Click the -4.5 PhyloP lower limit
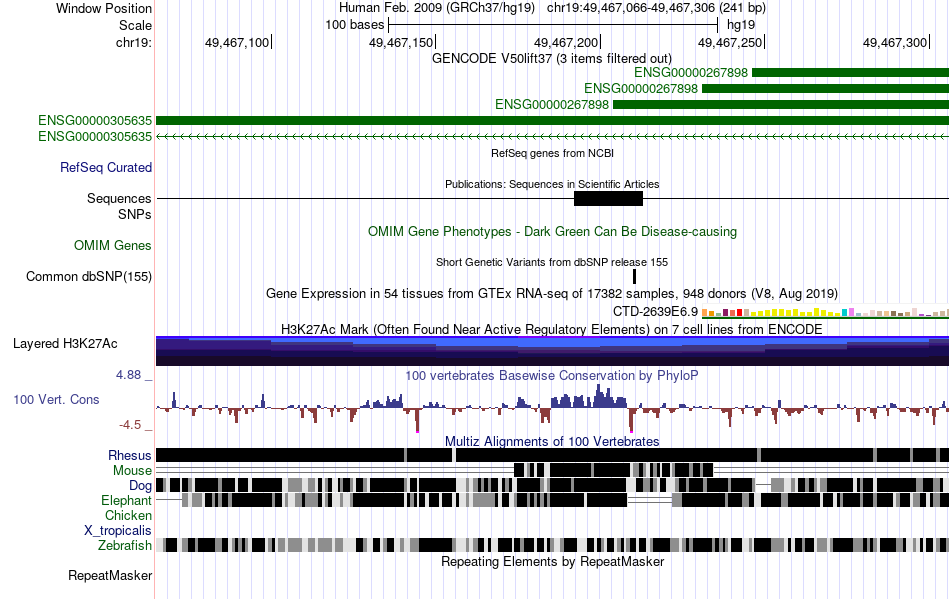This screenshot has width=950, height=599. pos(130,425)
